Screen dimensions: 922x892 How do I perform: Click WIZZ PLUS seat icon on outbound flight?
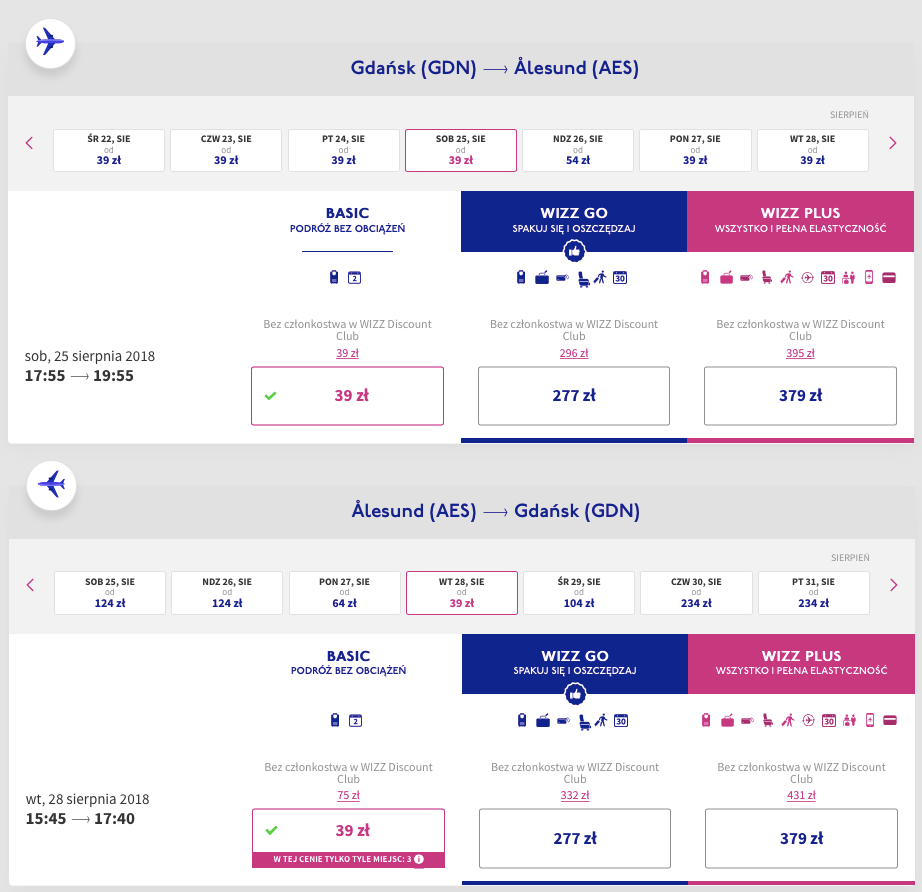point(766,278)
